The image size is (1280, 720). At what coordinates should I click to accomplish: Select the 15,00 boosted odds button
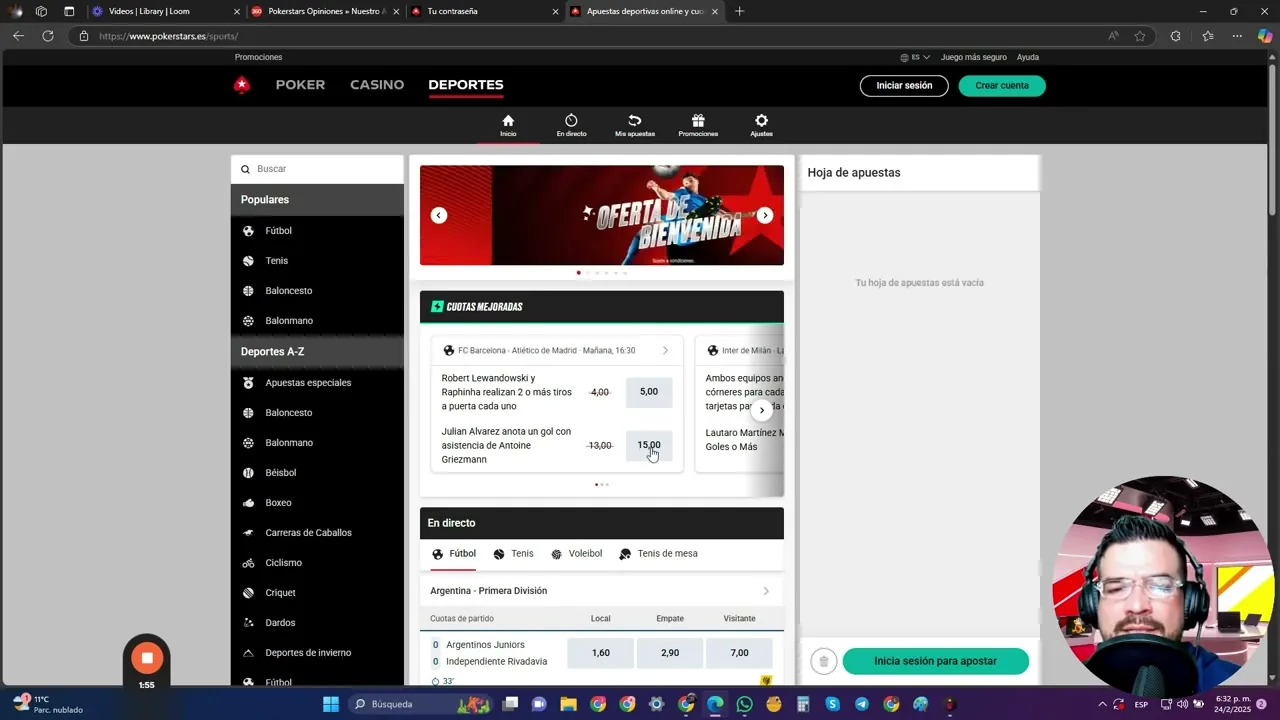(x=649, y=446)
